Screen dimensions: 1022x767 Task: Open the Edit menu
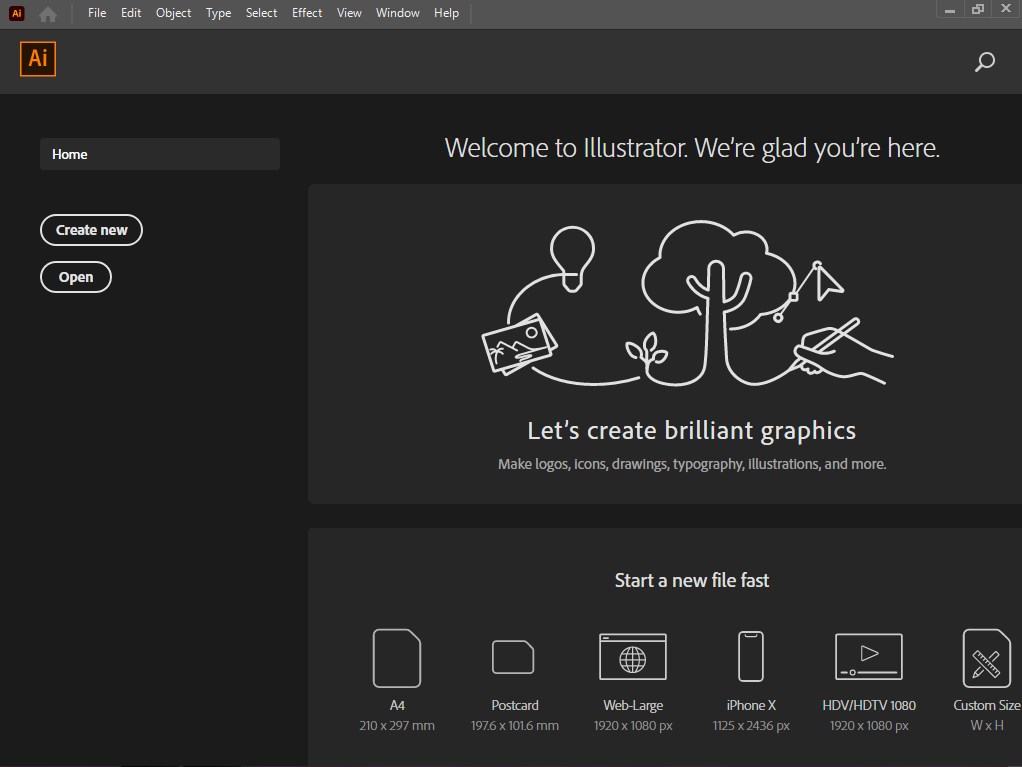pos(131,13)
